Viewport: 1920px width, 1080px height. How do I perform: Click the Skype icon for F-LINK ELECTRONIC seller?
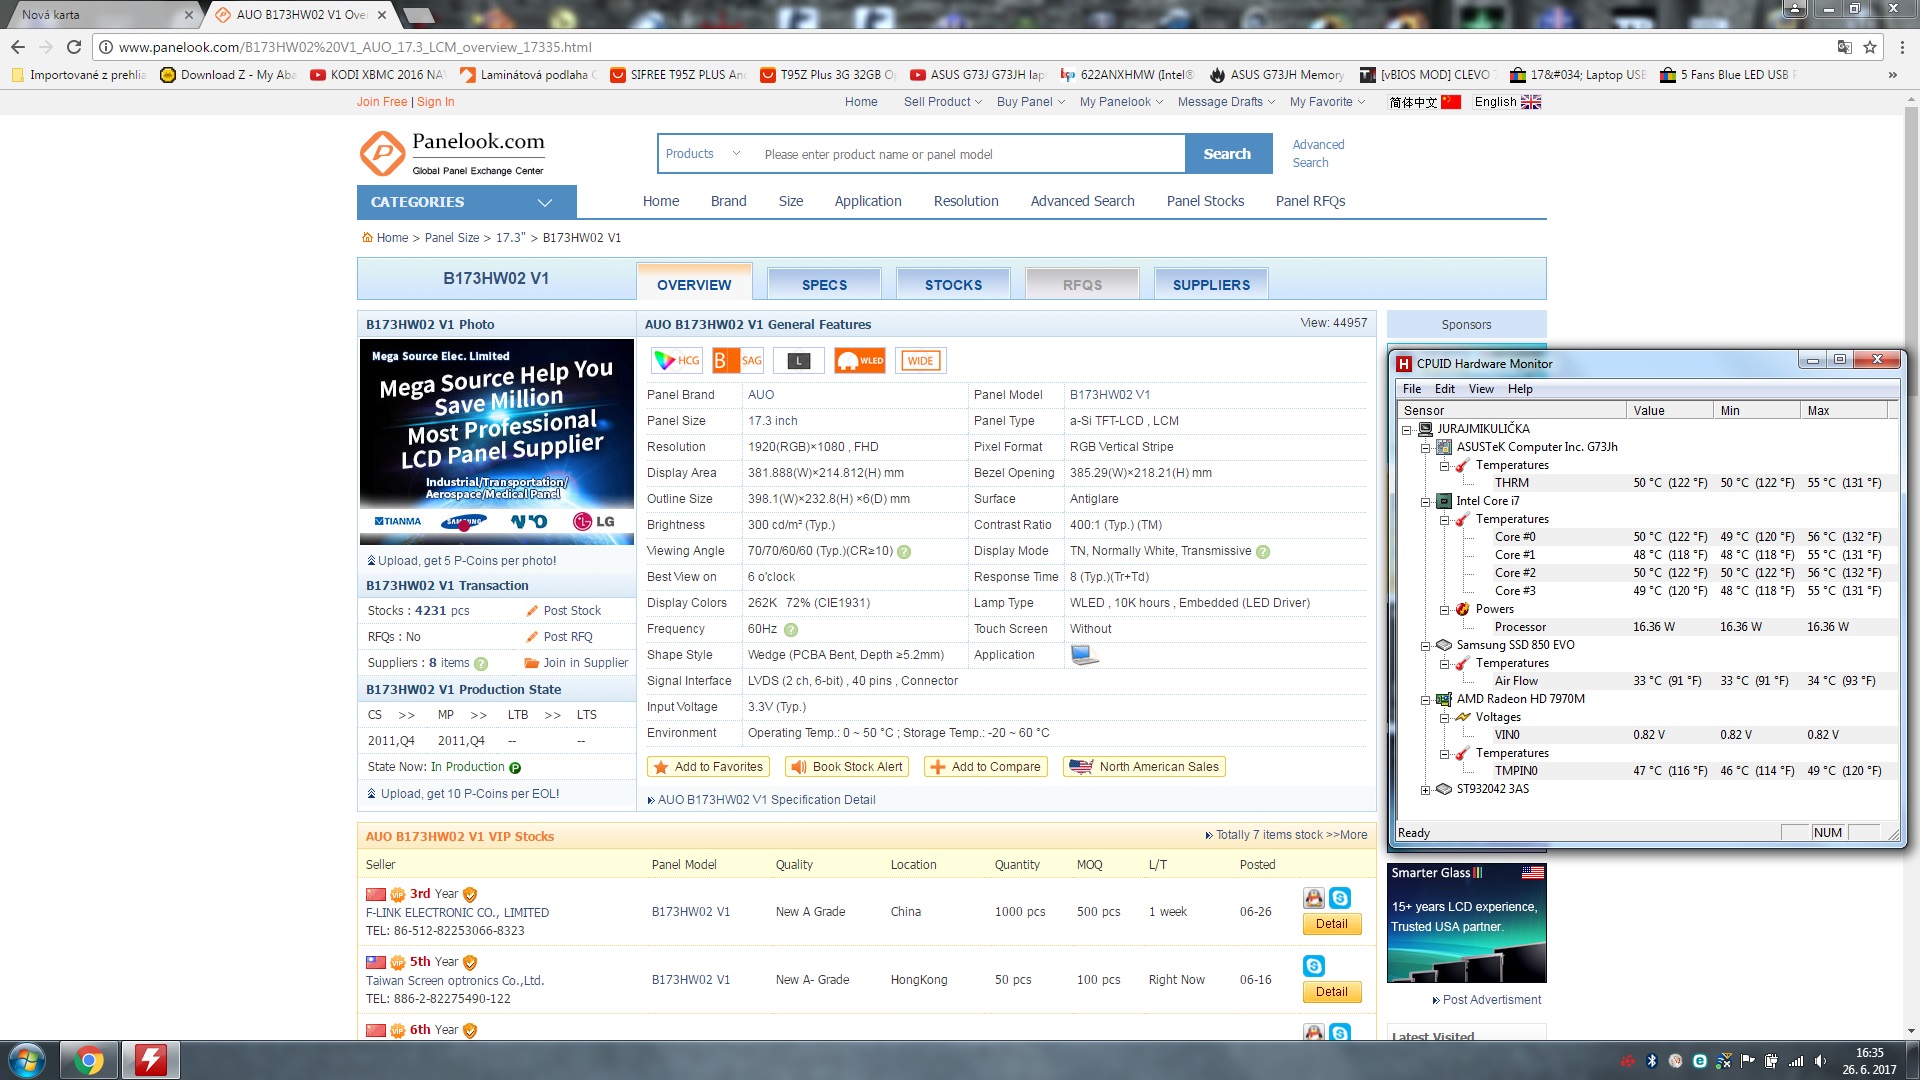[x=1340, y=898]
